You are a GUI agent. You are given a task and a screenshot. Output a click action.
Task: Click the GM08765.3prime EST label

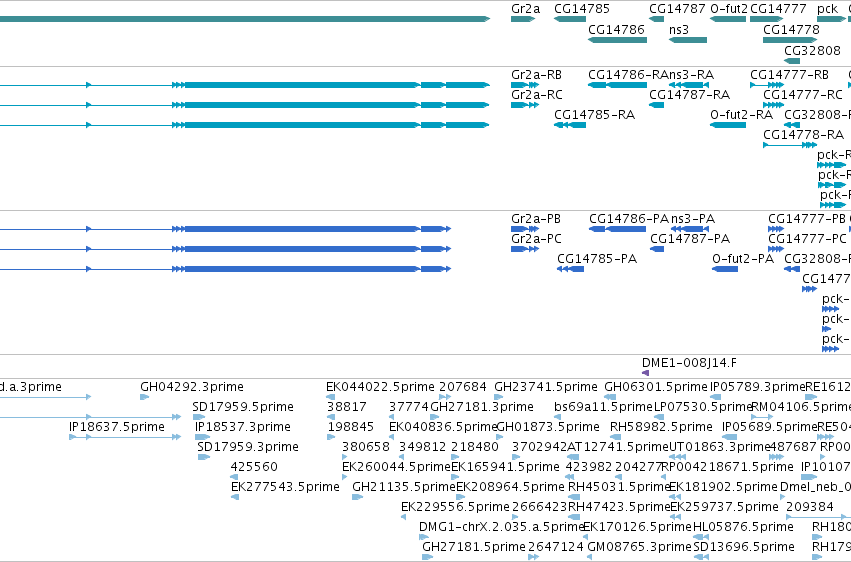pyautogui.click(x=640, y=547)
